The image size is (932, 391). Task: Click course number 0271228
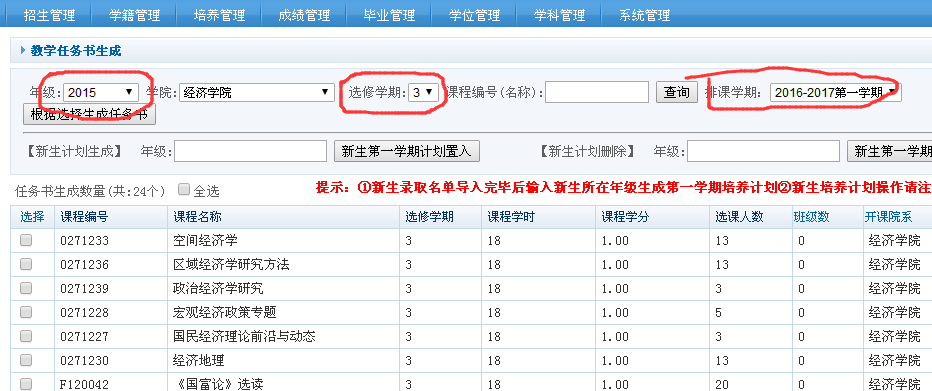coord(84,313)
